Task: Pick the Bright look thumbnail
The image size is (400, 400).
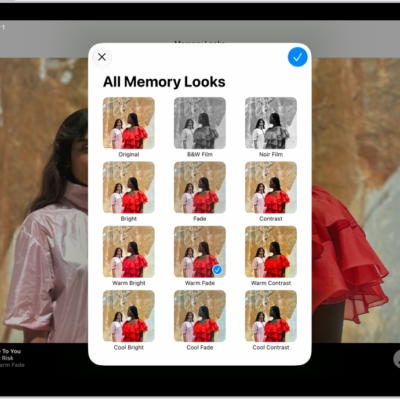Action: tap(129, 187)
